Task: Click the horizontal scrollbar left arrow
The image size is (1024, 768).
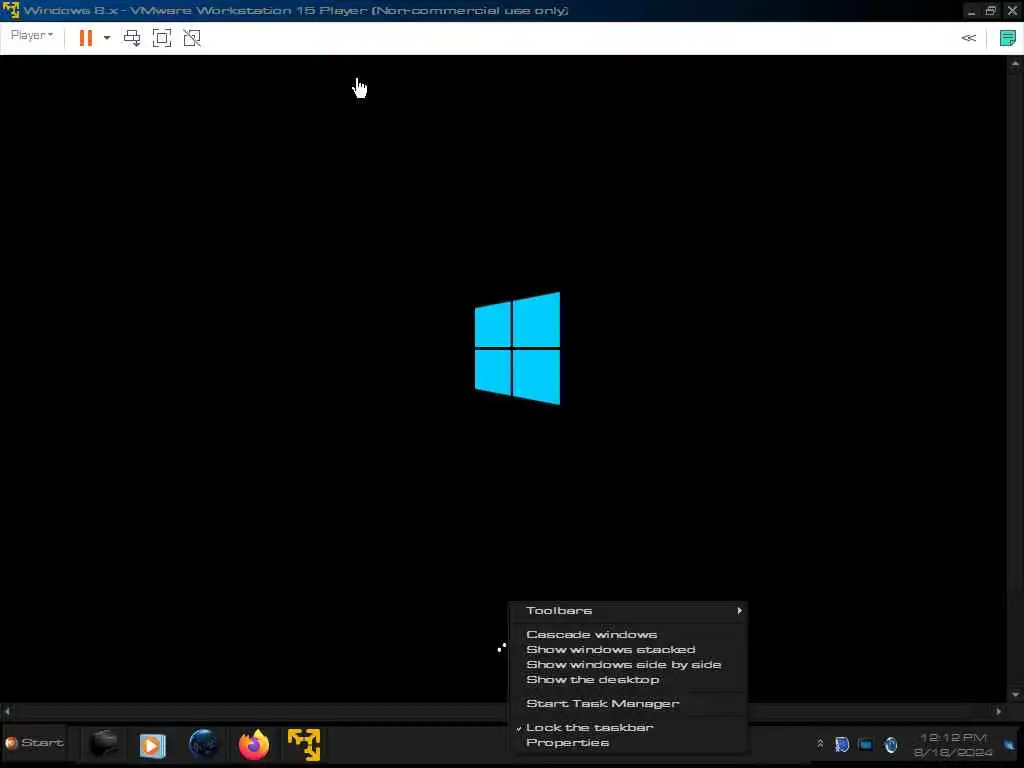Action: (7, 711)
